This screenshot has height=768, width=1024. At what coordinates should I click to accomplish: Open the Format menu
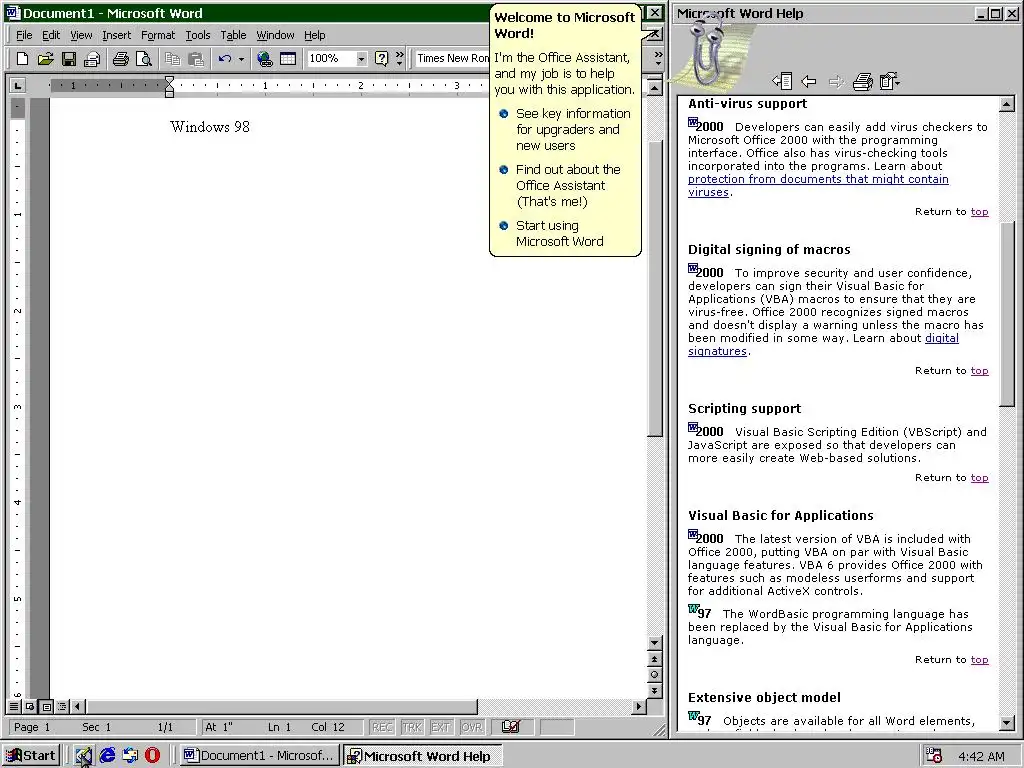pyautogui.click(x=158, y=35)
